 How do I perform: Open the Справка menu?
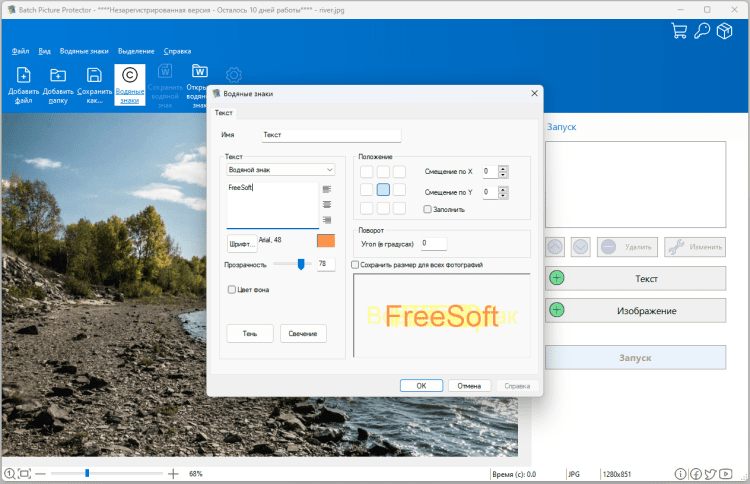177,51
